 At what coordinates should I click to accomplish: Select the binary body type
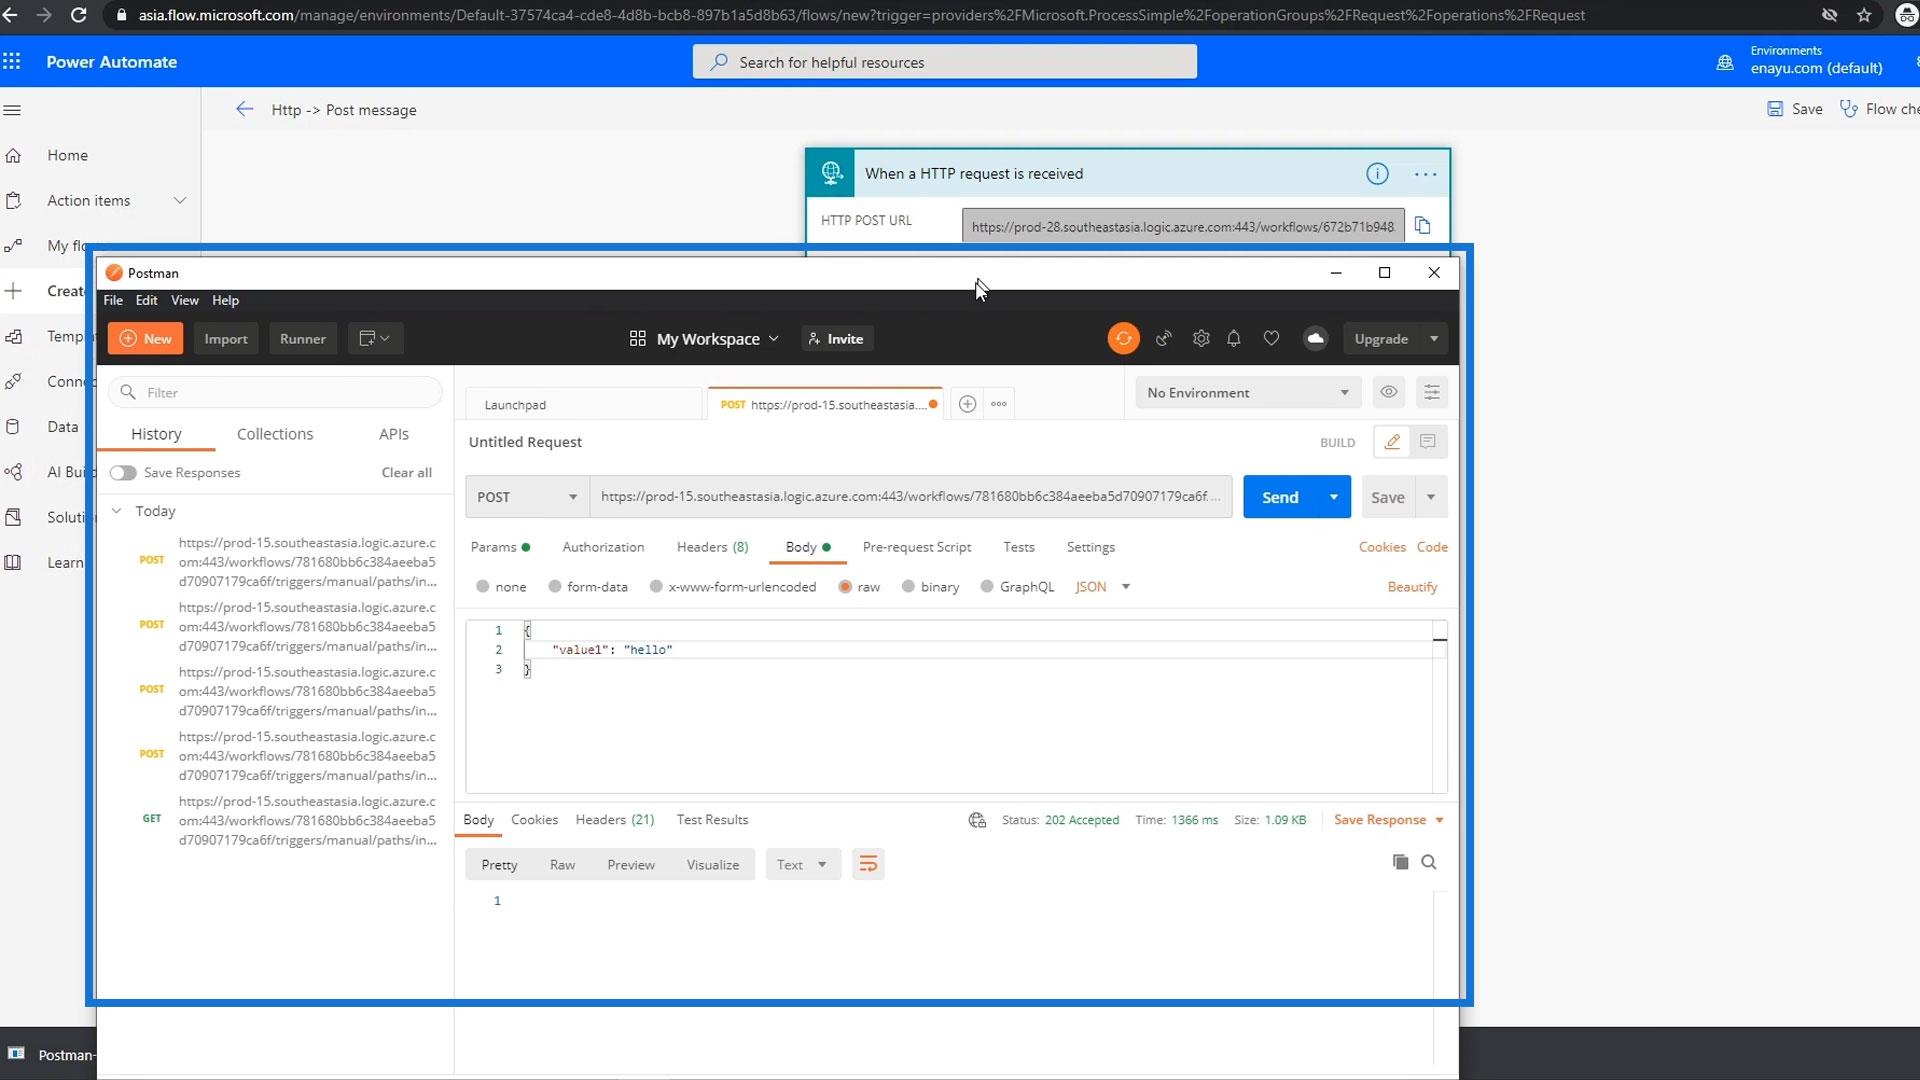908,587
